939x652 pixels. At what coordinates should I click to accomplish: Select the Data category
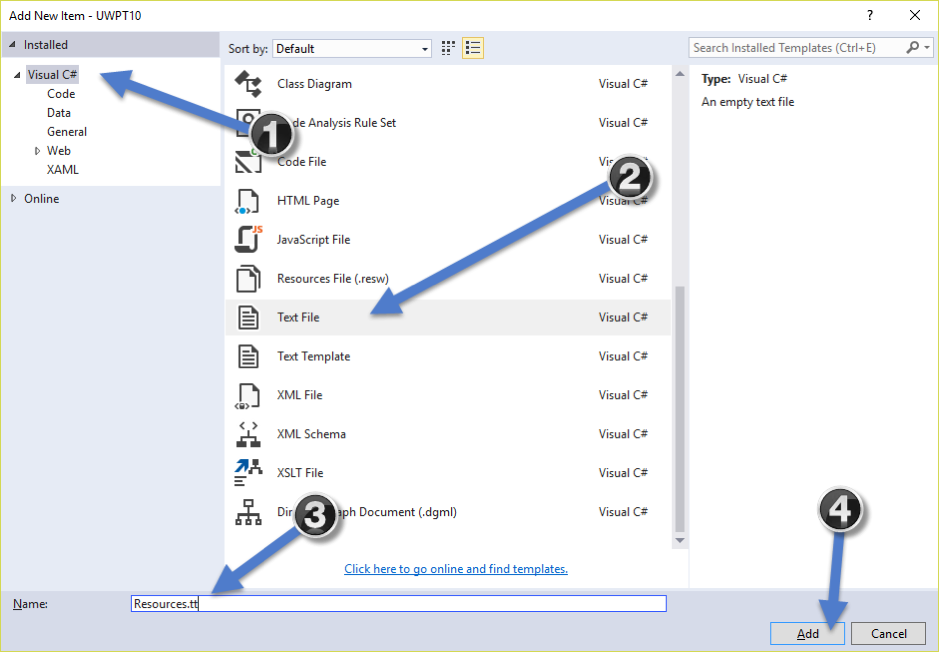[x=60, y=112]
